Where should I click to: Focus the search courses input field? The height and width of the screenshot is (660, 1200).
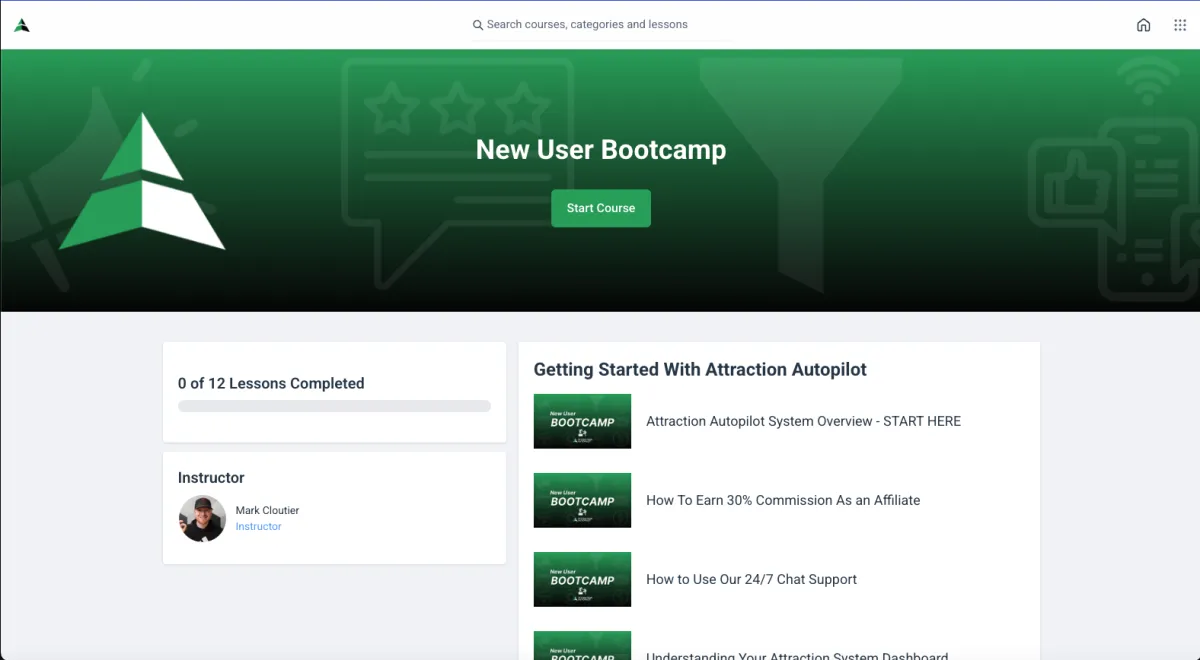[601, 25]
